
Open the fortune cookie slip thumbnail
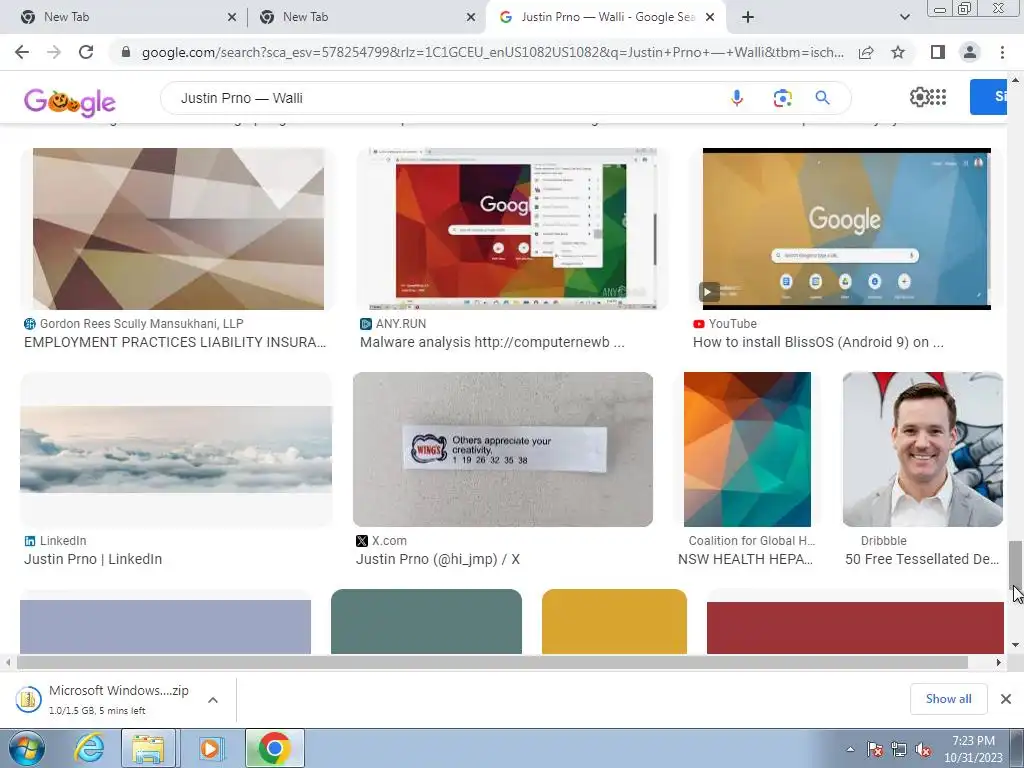[503, 449]
